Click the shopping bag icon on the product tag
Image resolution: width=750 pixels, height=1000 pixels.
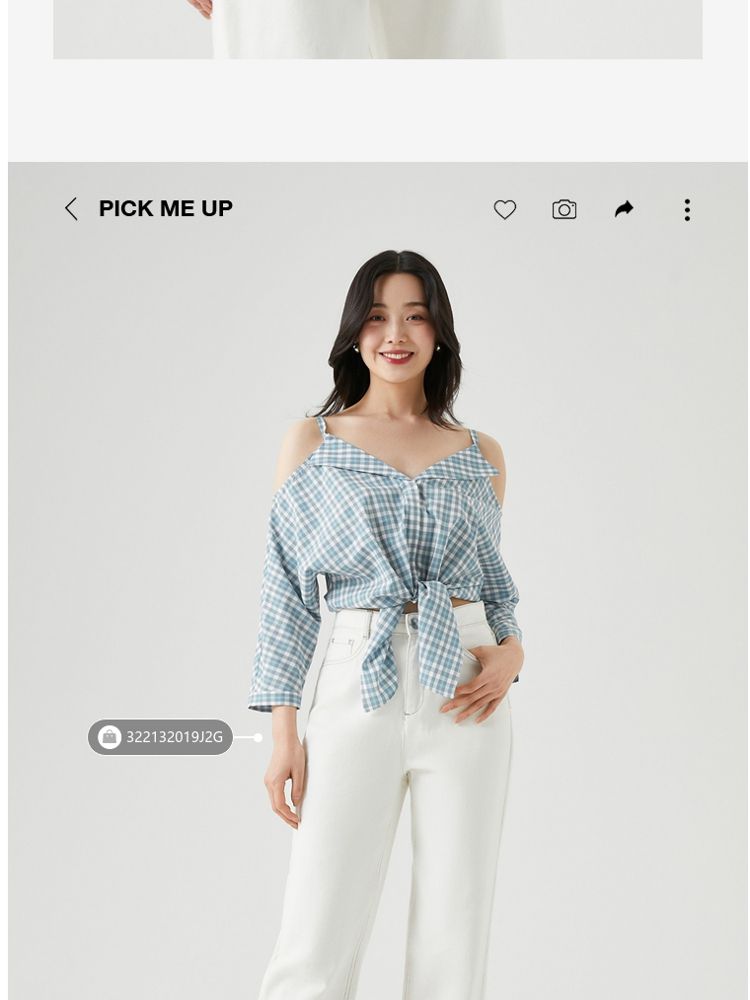point(109,737)
